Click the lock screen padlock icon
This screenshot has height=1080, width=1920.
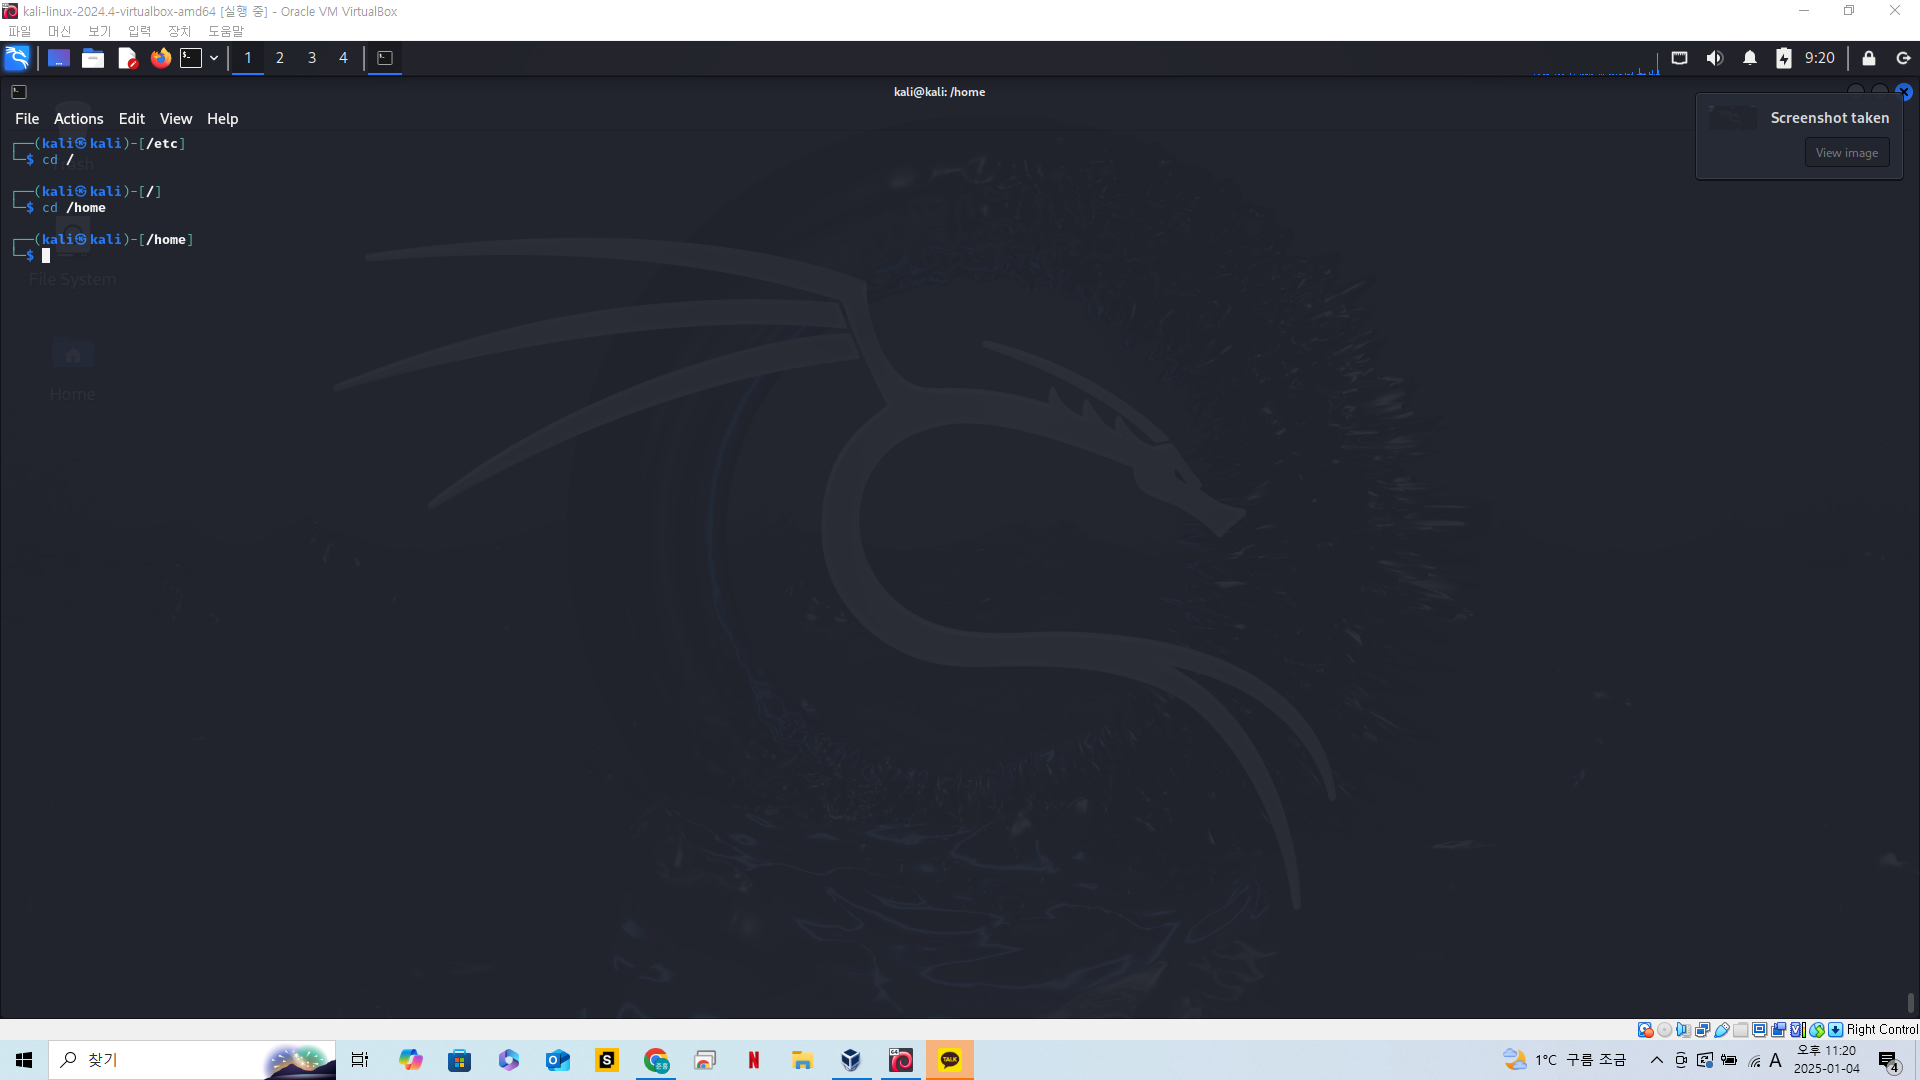[1868, 58]
